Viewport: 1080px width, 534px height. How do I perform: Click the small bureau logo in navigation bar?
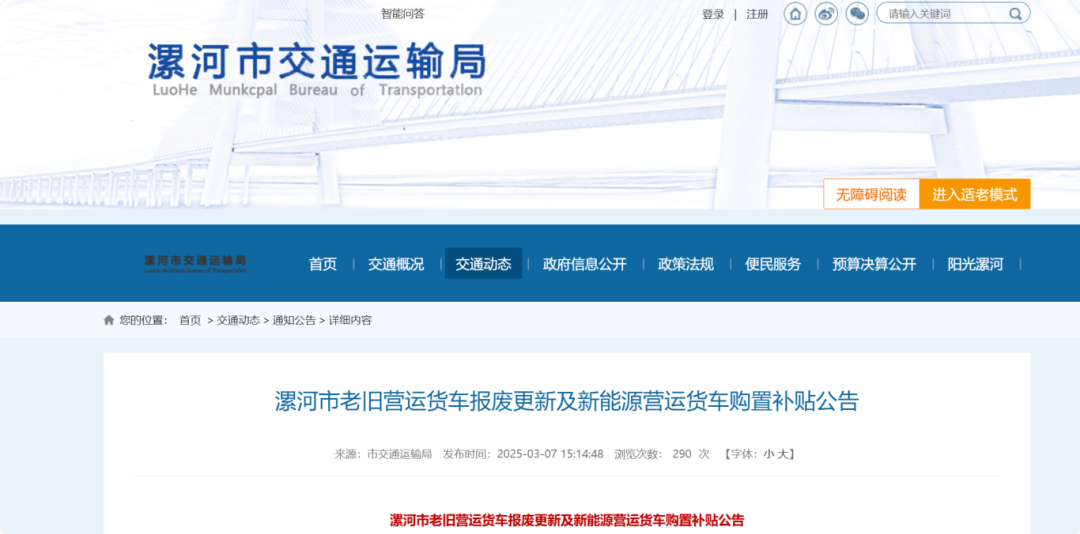195,264
